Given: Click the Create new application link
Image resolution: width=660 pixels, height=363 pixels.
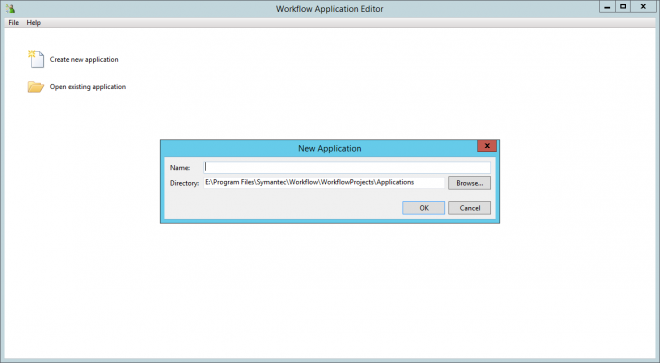Looking at the screenshot, I should [x=84, y=59].
